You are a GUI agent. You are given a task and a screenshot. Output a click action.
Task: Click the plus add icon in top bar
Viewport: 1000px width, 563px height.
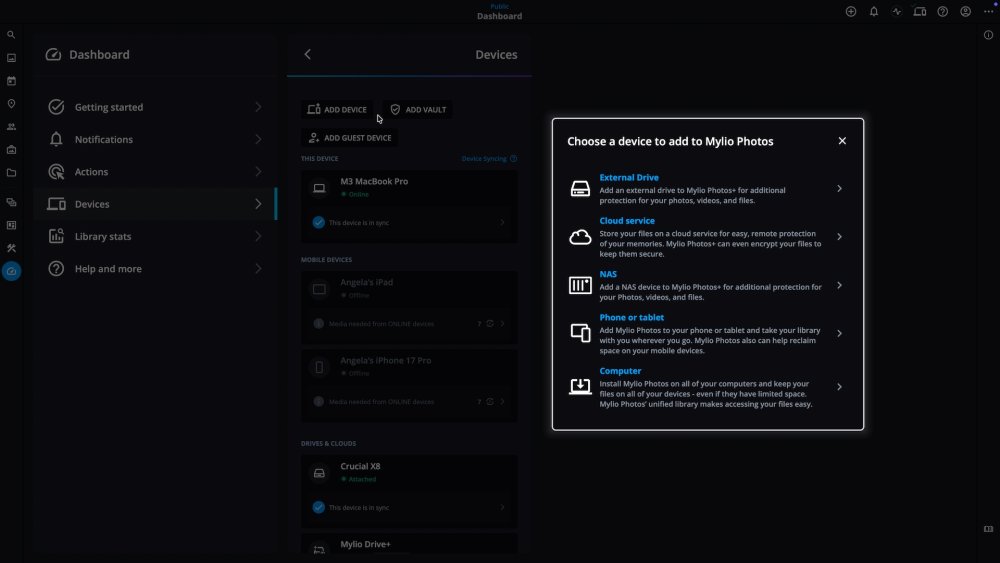click(x=851, y=11)
